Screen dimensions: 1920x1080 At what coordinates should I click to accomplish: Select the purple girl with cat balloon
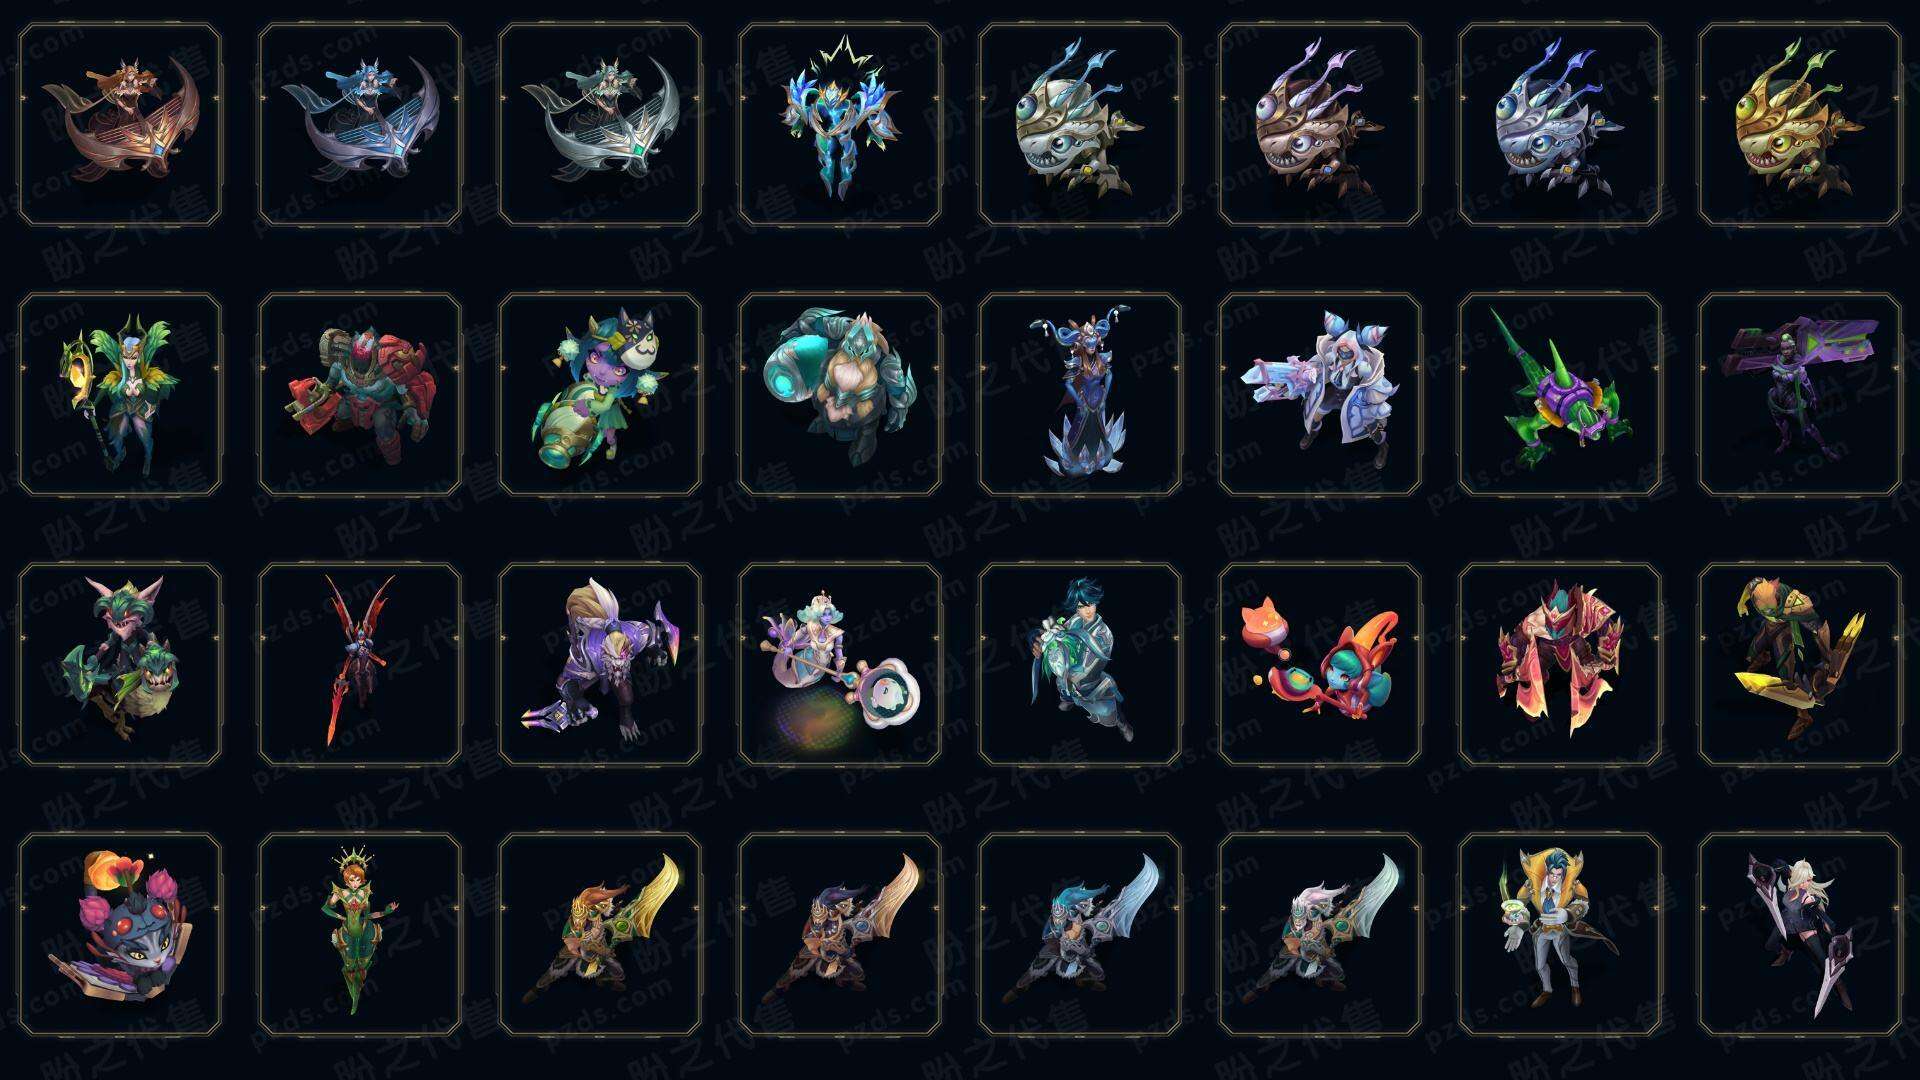coord(600,394)
